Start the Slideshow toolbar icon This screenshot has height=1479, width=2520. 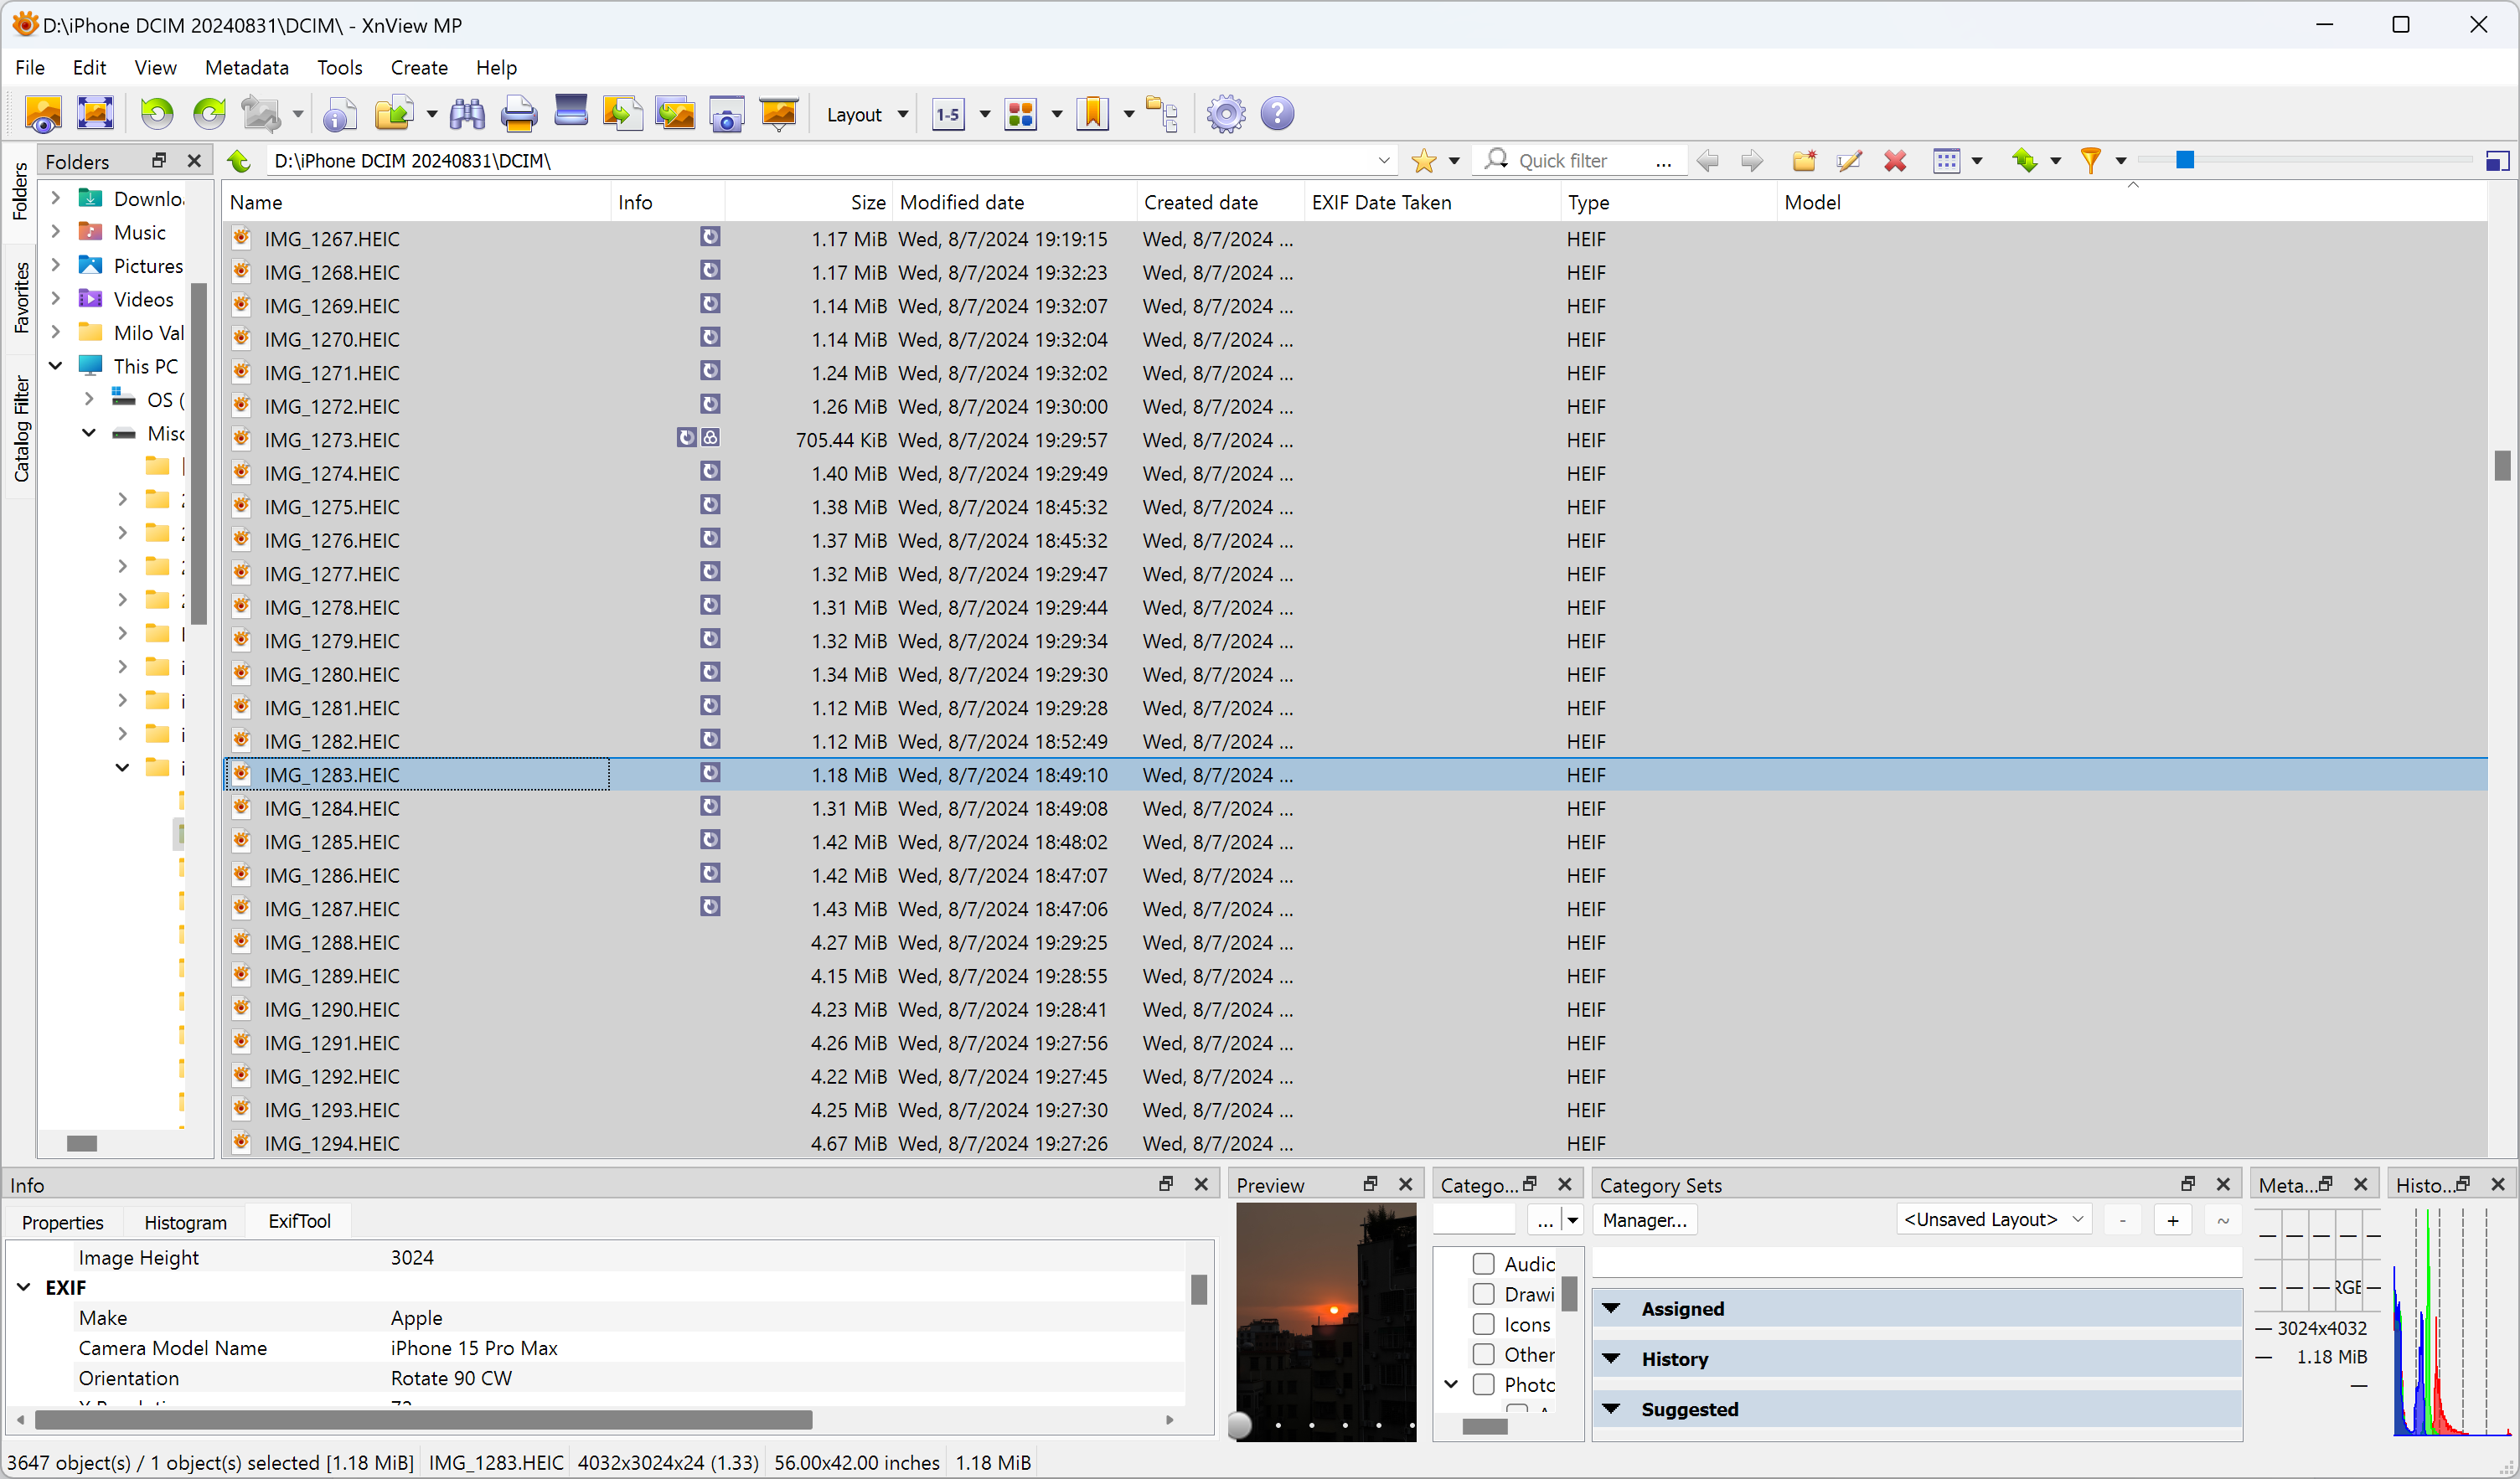click(x=778, y=114)
